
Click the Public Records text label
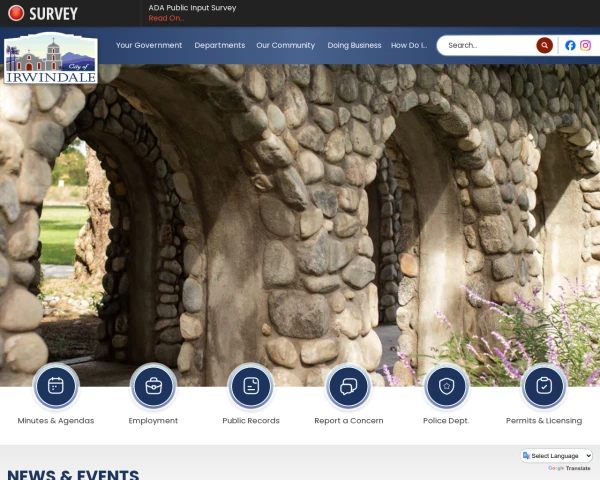coord(251,420)
